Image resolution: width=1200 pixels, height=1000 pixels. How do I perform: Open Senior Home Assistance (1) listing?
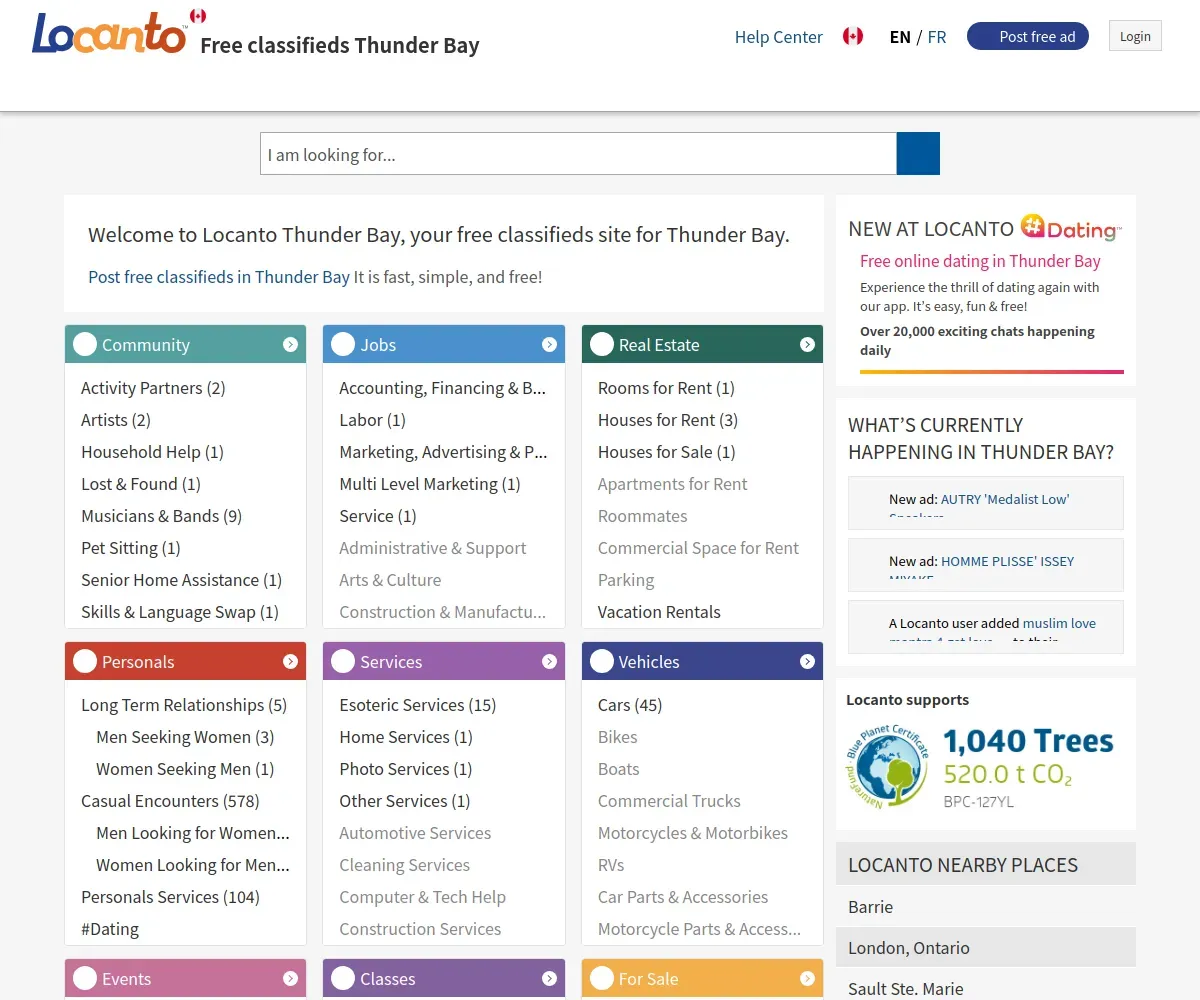click(x=181, y=580)
